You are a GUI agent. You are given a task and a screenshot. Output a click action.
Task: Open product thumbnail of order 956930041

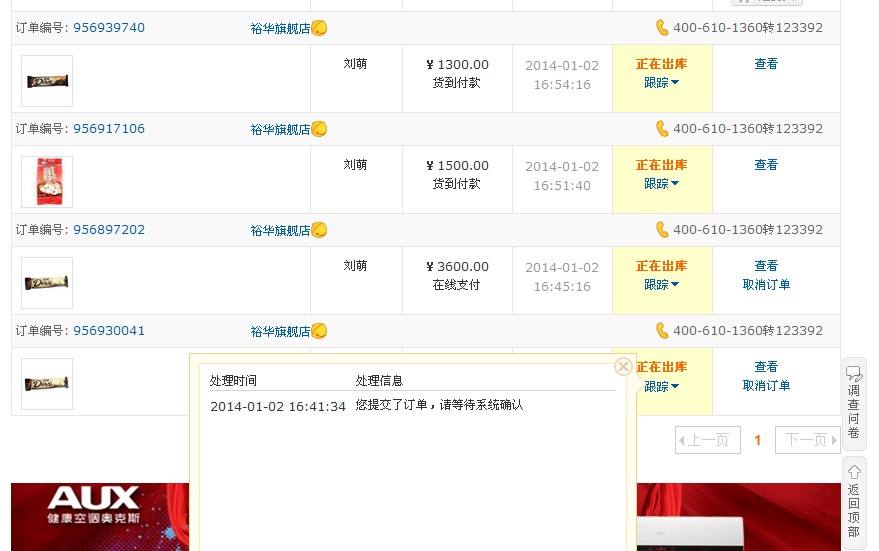tap(47, 383)
